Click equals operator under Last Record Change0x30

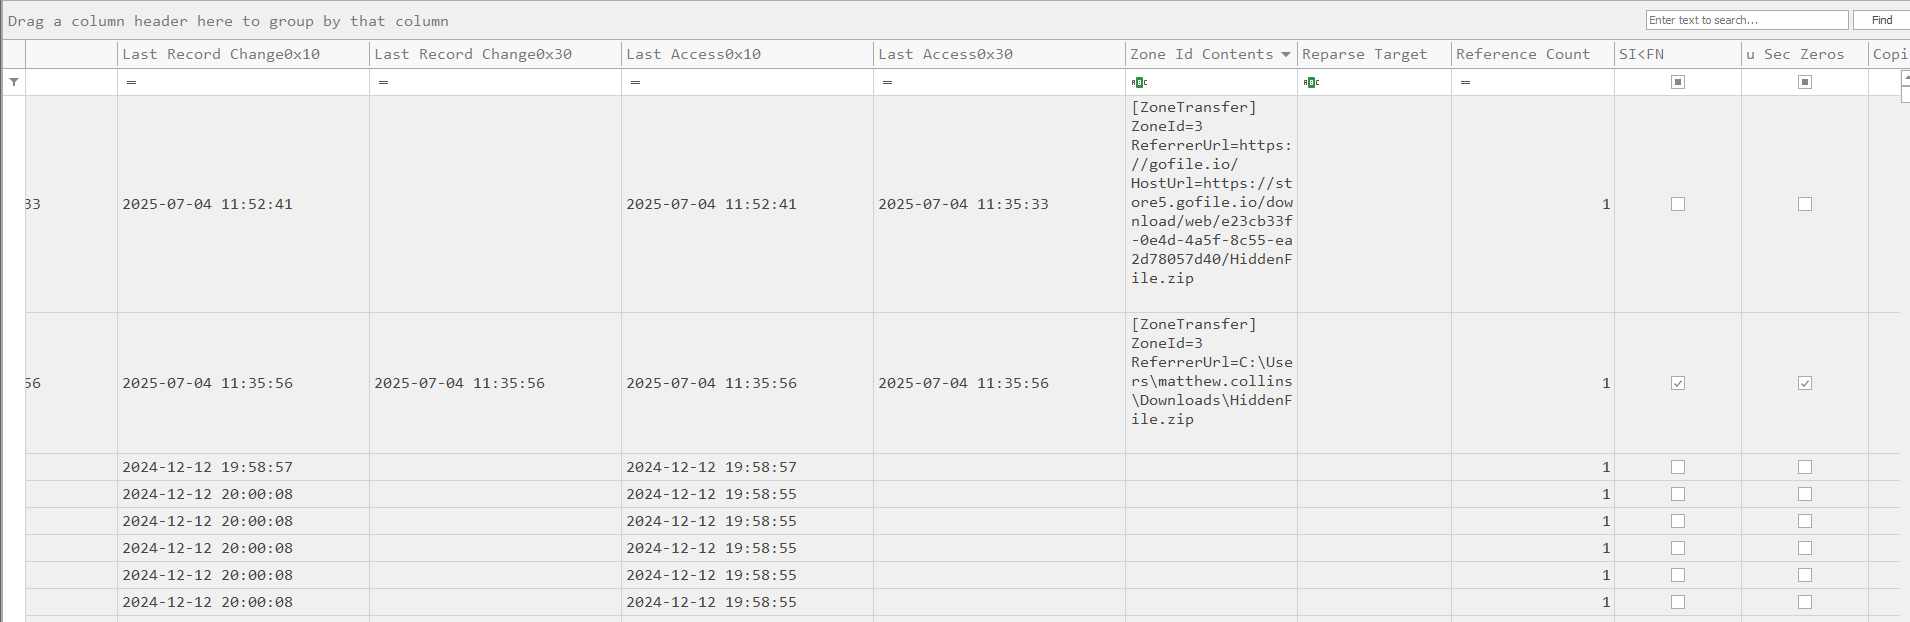click(x=383, y=82)
